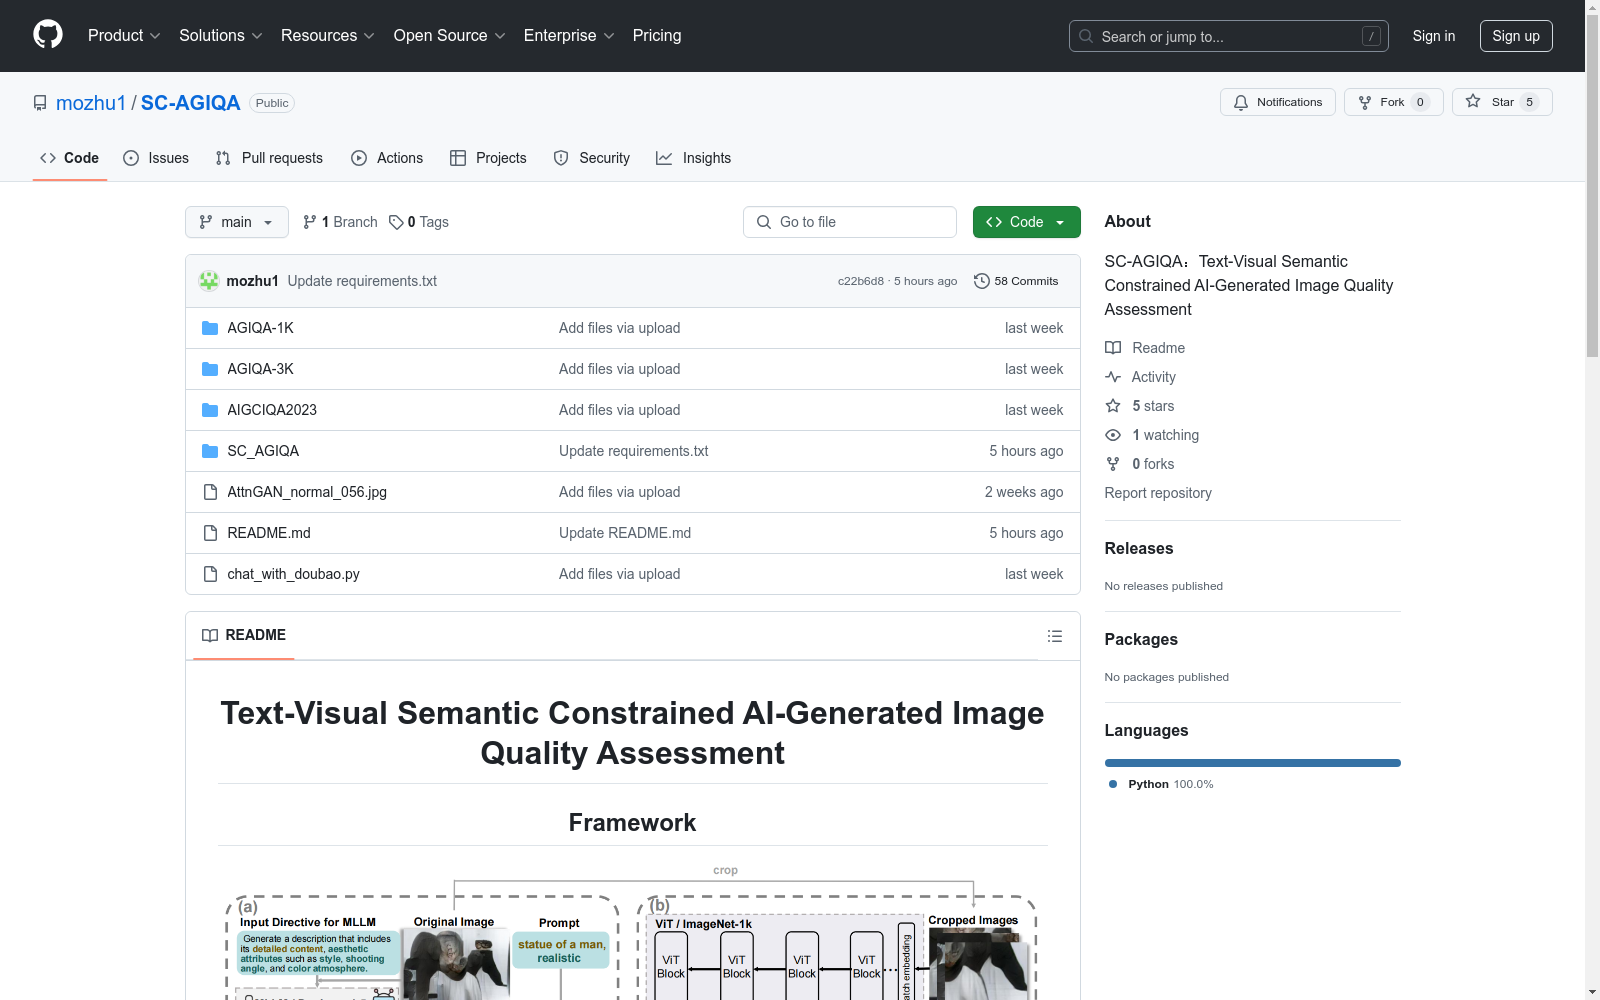Image resolution: width=1600 pixels, height=1000 pixels.
Task: Star the SC-AGIQA repository
Action: [1502, 102]
